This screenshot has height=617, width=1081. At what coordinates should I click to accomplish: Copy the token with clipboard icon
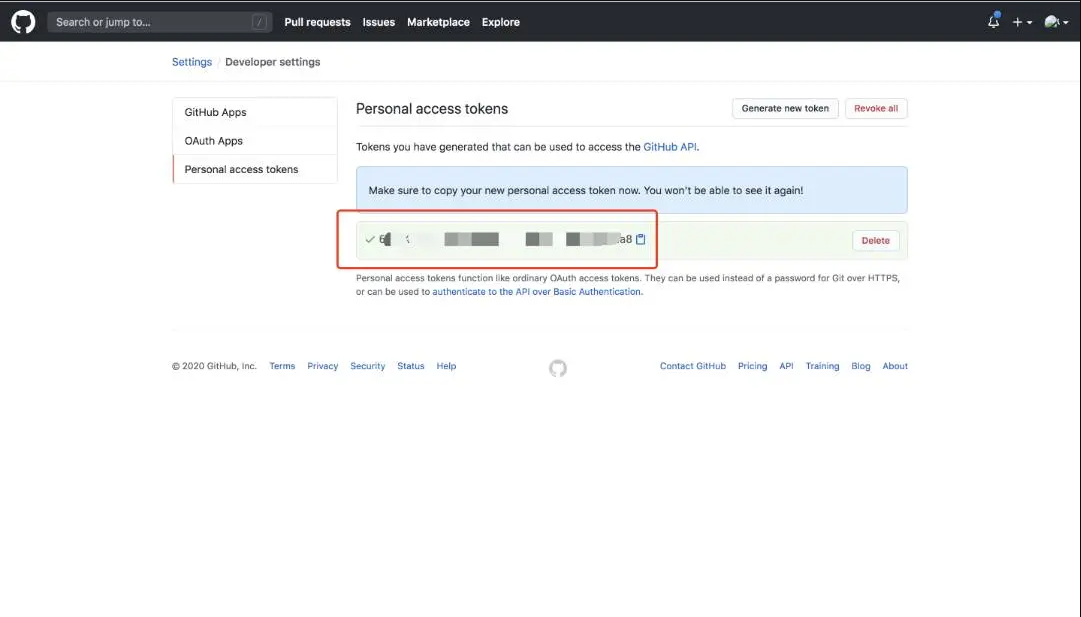(x=641, y=240)
